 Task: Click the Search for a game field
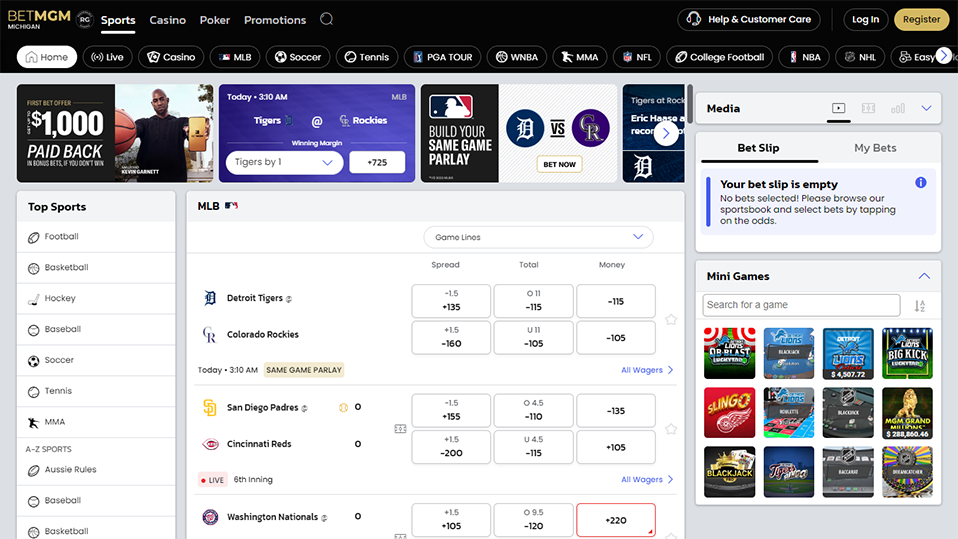point(801,305)
